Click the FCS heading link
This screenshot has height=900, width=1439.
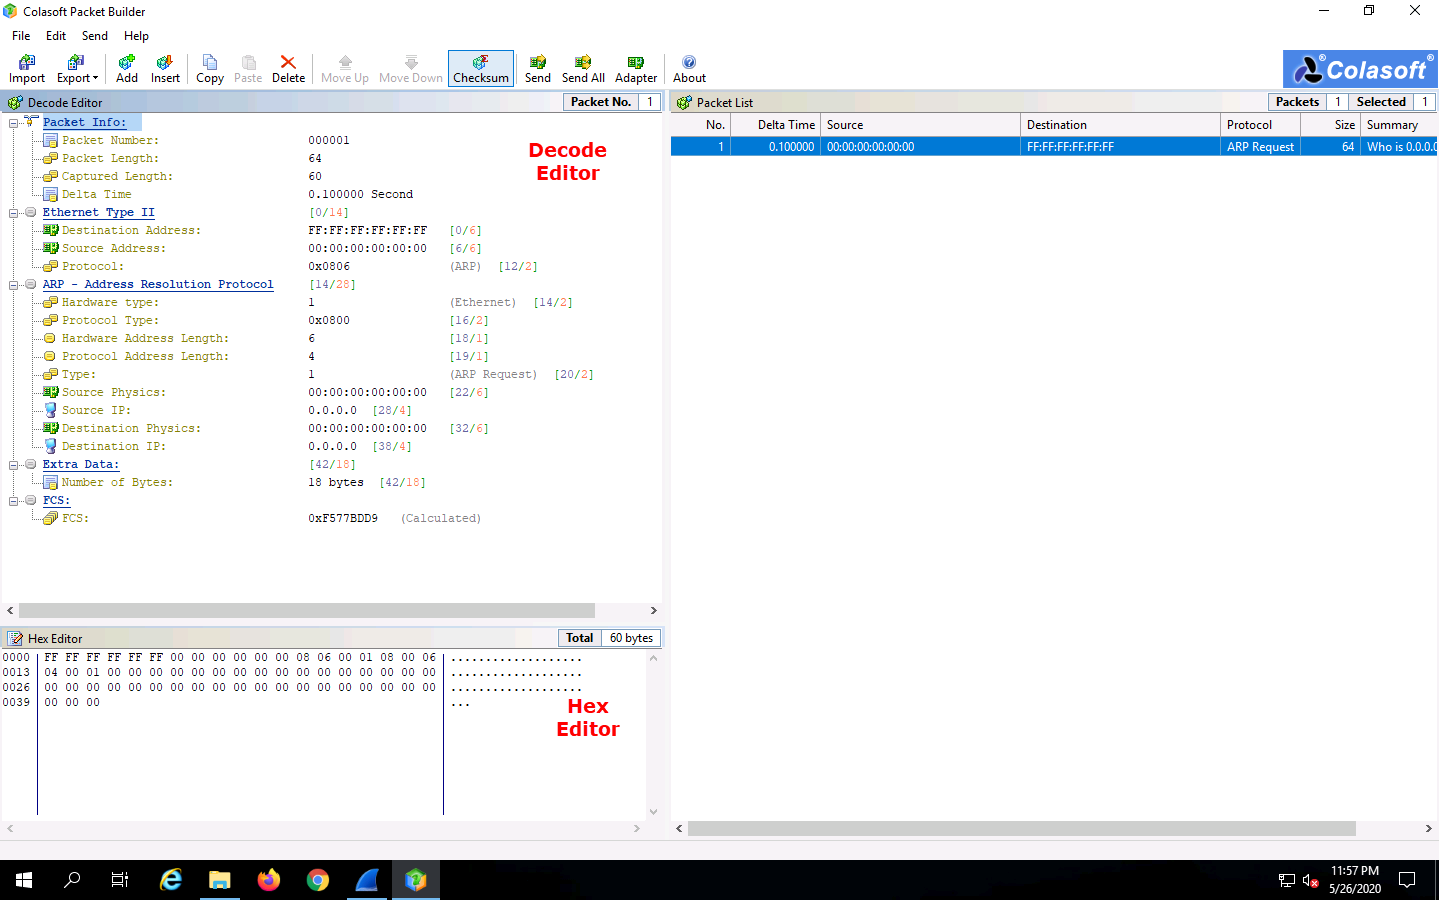tap(56, 500)
